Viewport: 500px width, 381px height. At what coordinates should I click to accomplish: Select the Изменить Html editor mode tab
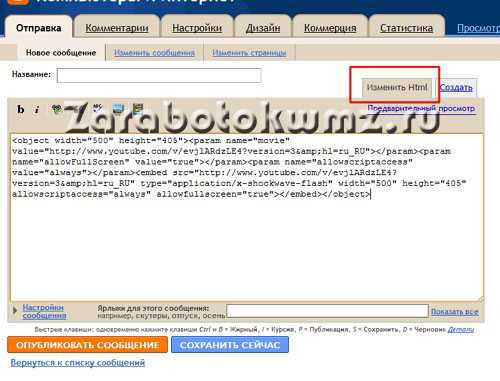tap(397, 88)
